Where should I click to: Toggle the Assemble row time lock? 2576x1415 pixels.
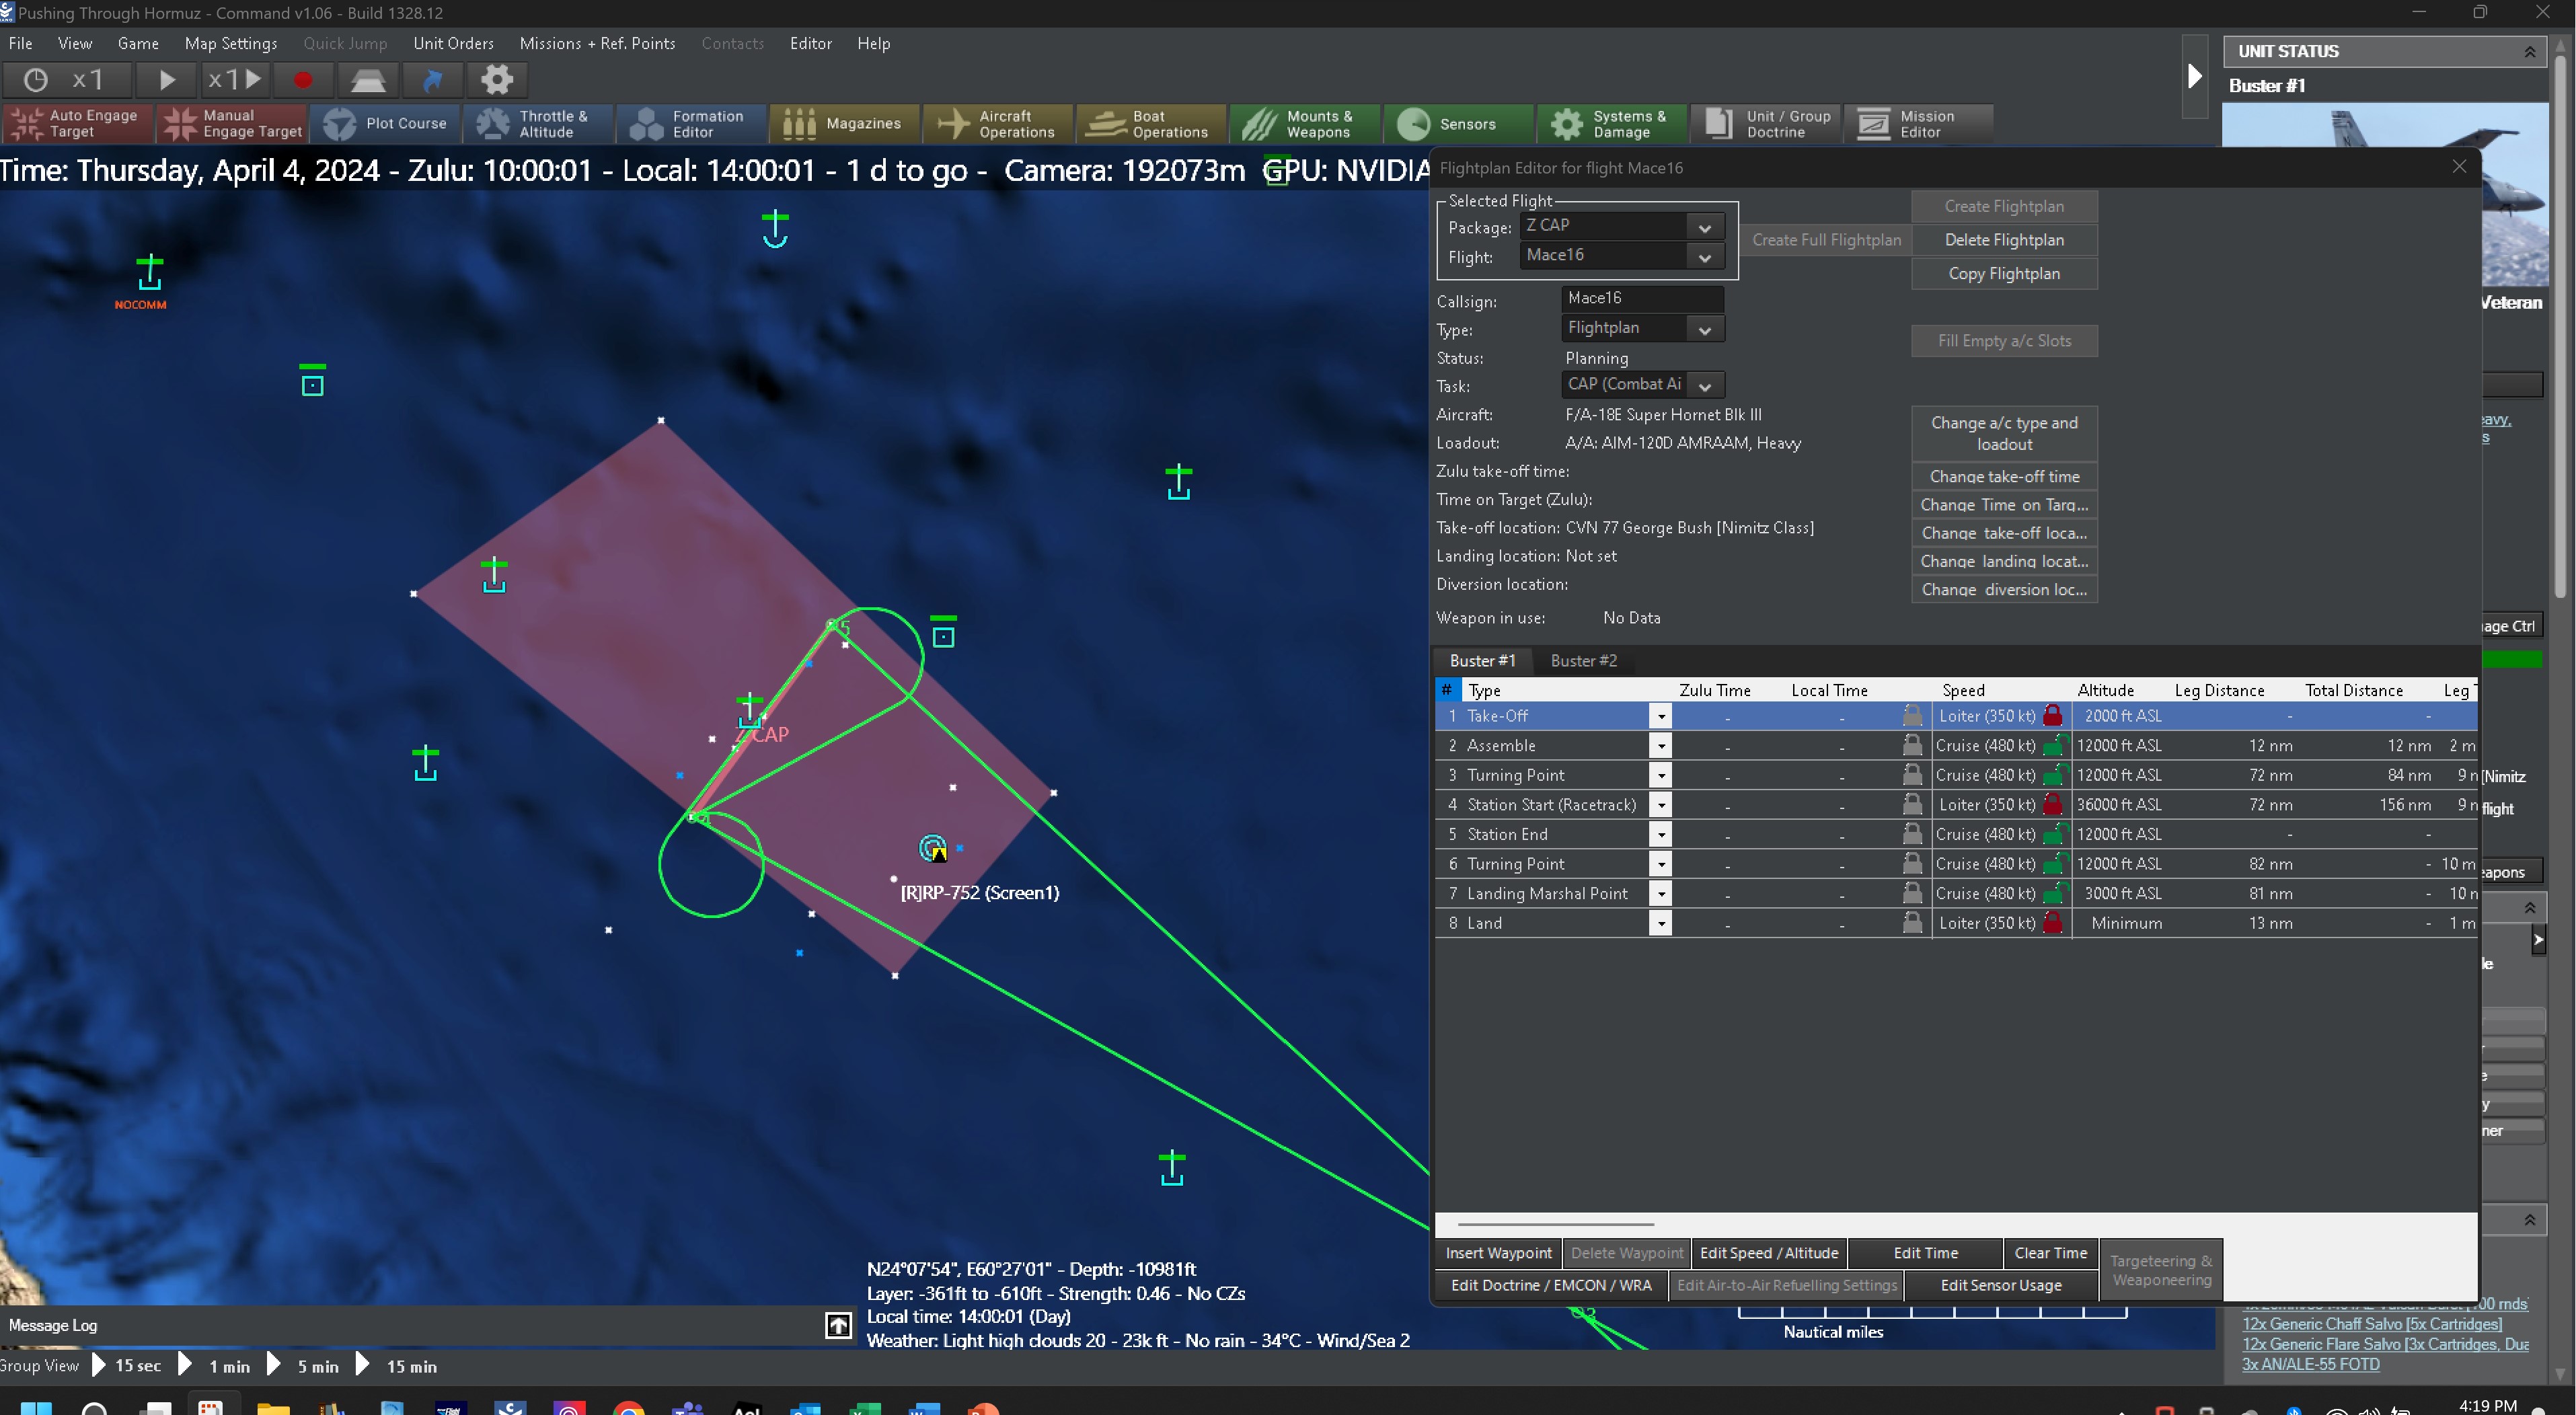click(x=1912, y=745)
